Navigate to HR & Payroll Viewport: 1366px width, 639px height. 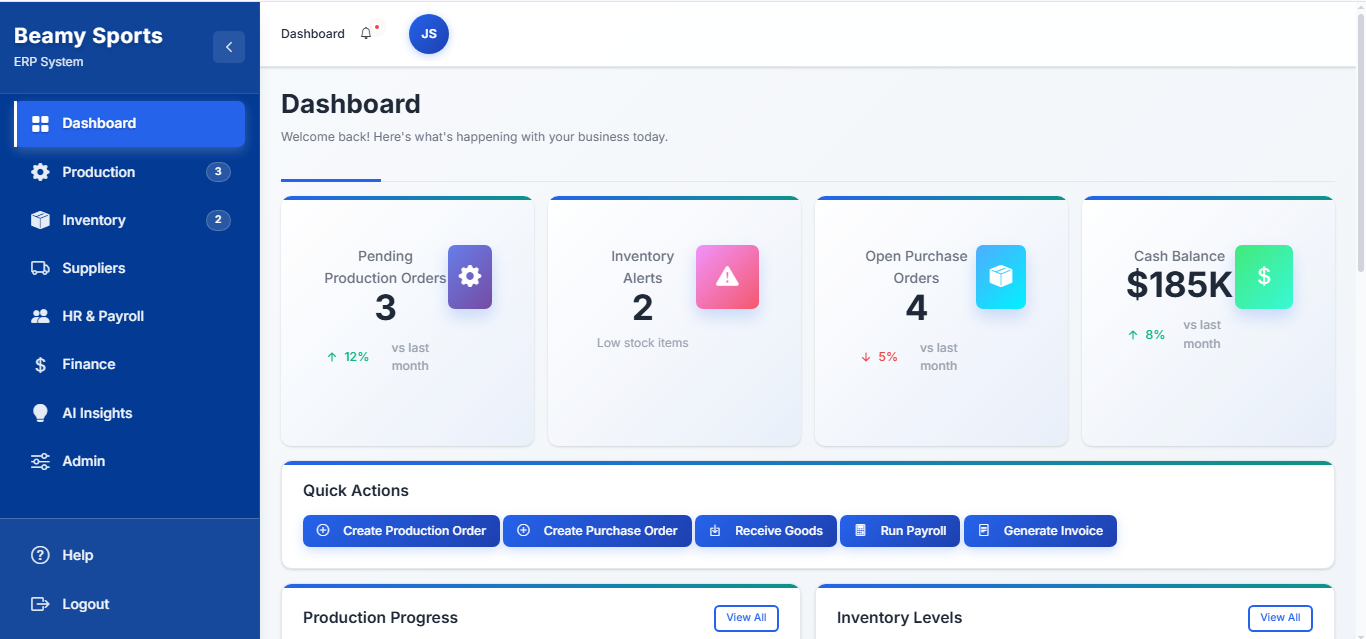[x=130, y=316]
